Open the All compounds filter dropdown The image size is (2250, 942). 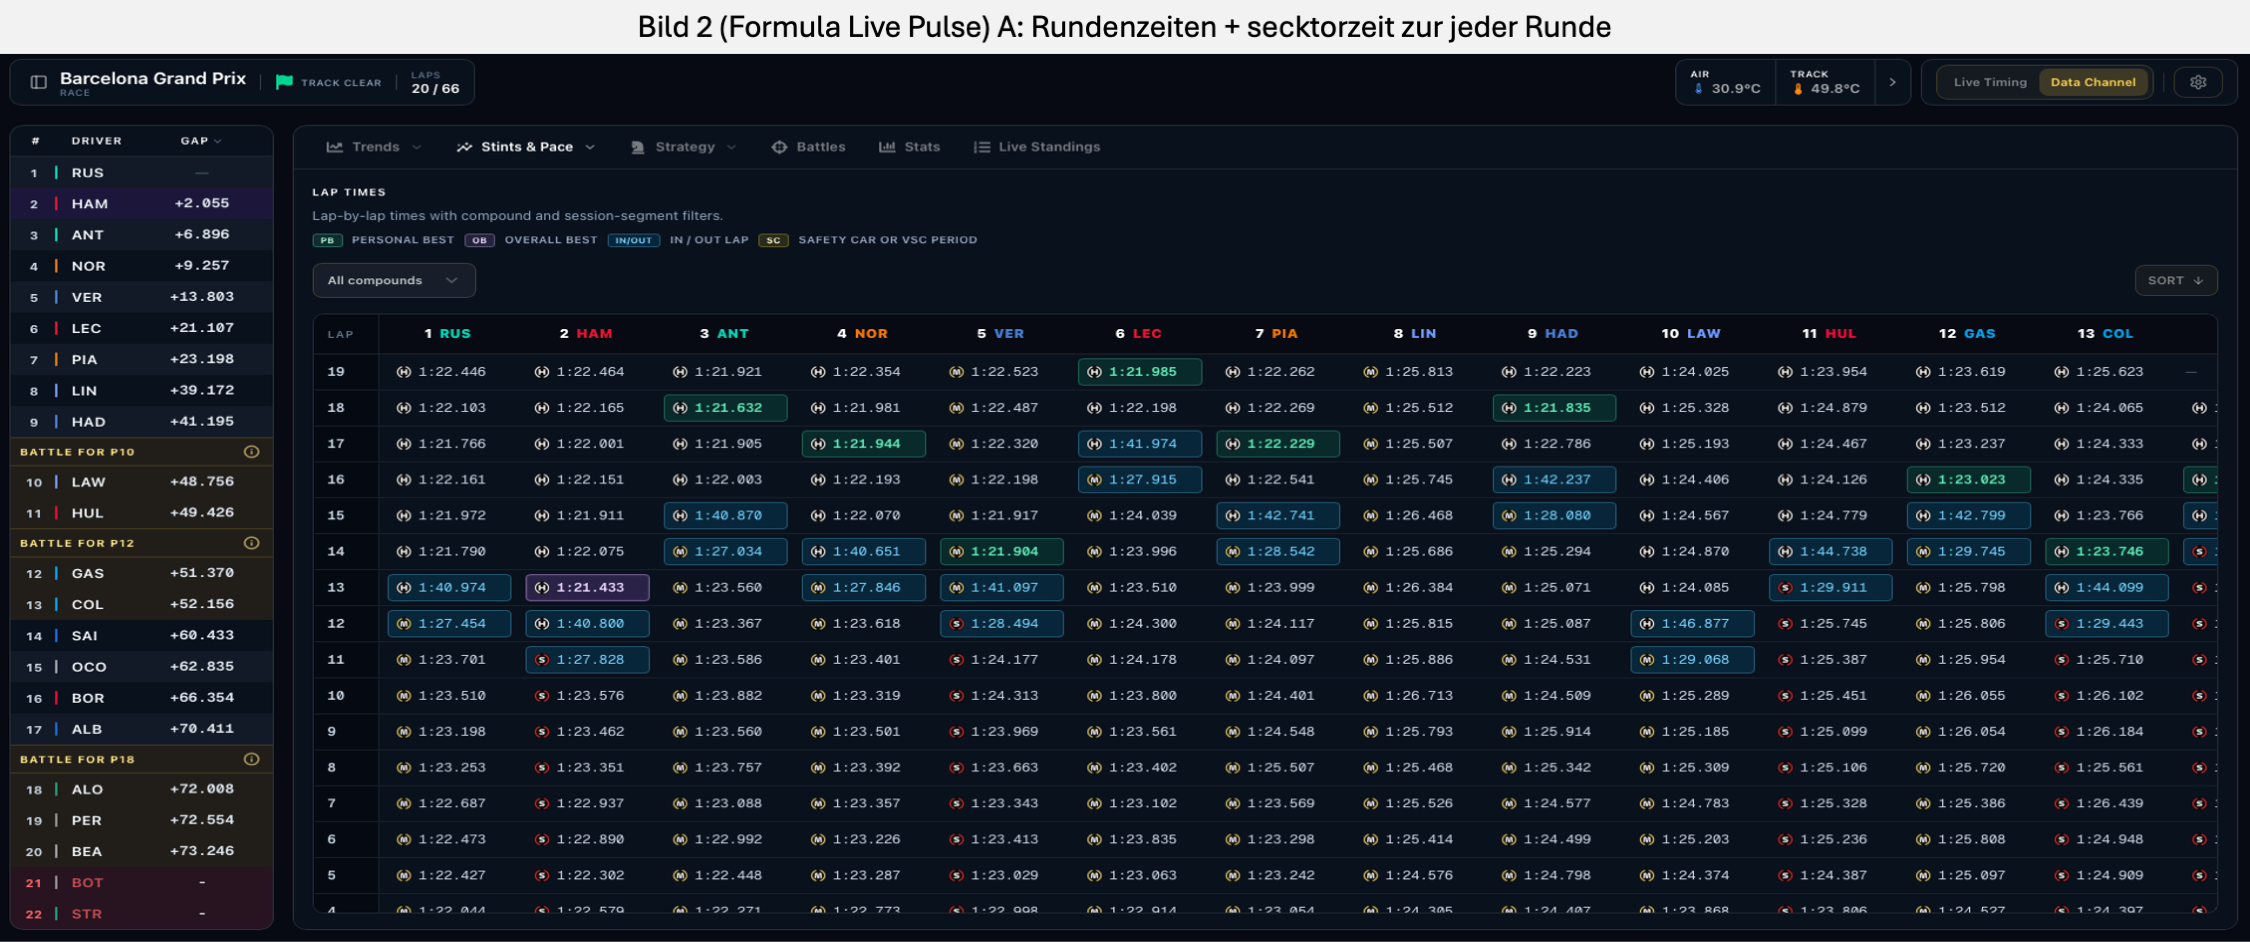point(394,280)
